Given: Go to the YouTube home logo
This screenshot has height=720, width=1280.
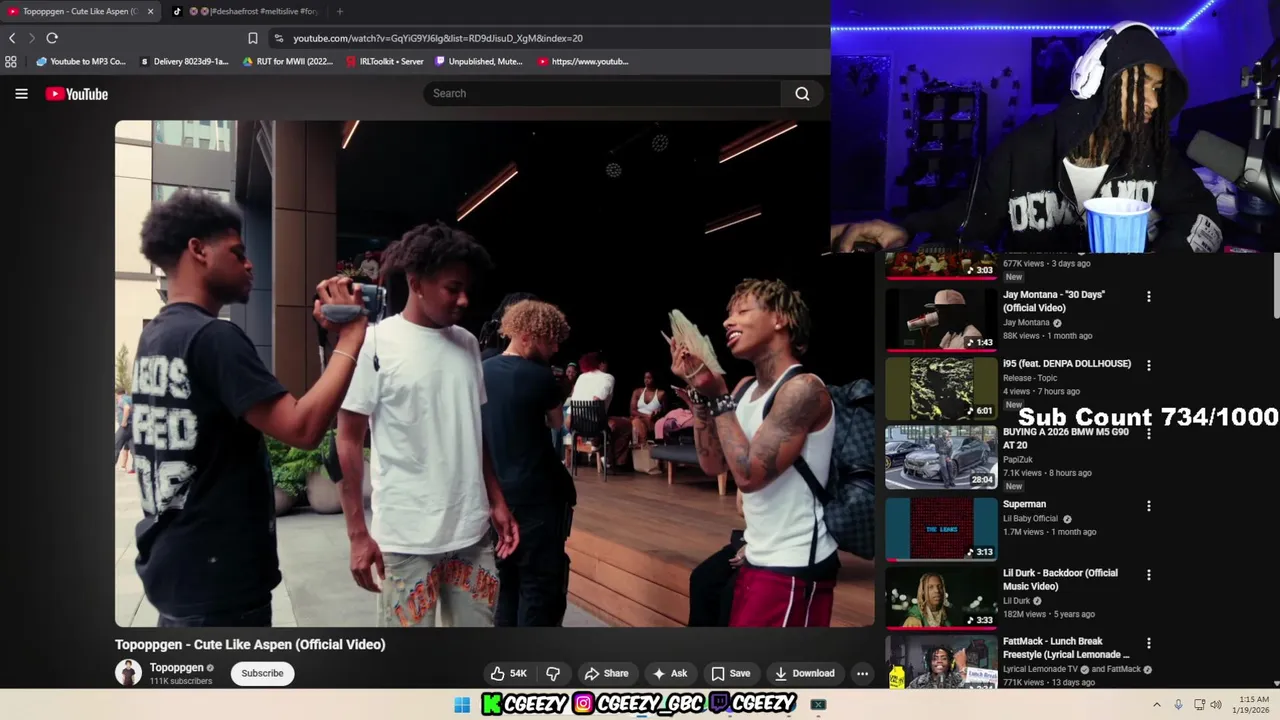Looking at the screenshot, I should coord(76,94).
